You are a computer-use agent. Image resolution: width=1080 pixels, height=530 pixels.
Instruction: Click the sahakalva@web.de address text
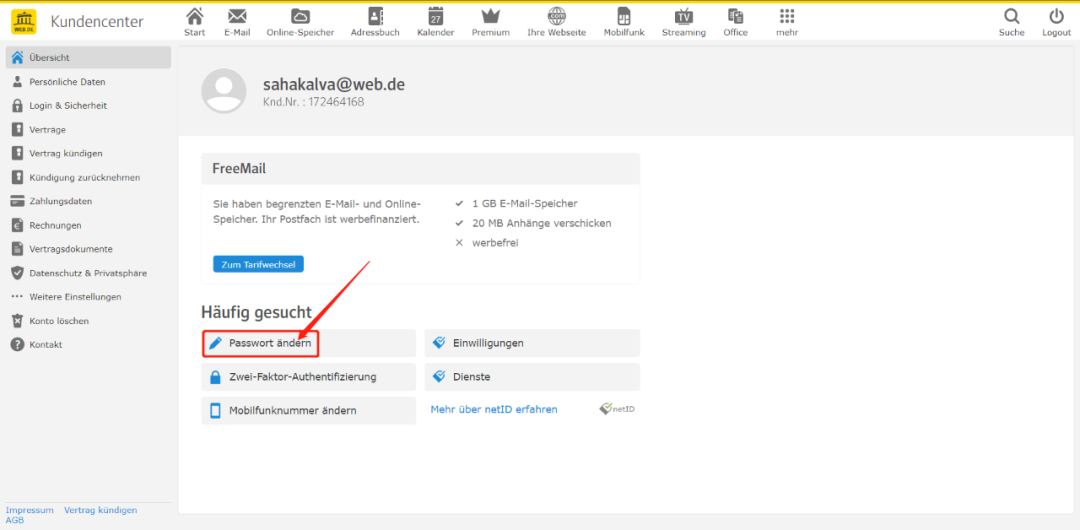(334, 85)
